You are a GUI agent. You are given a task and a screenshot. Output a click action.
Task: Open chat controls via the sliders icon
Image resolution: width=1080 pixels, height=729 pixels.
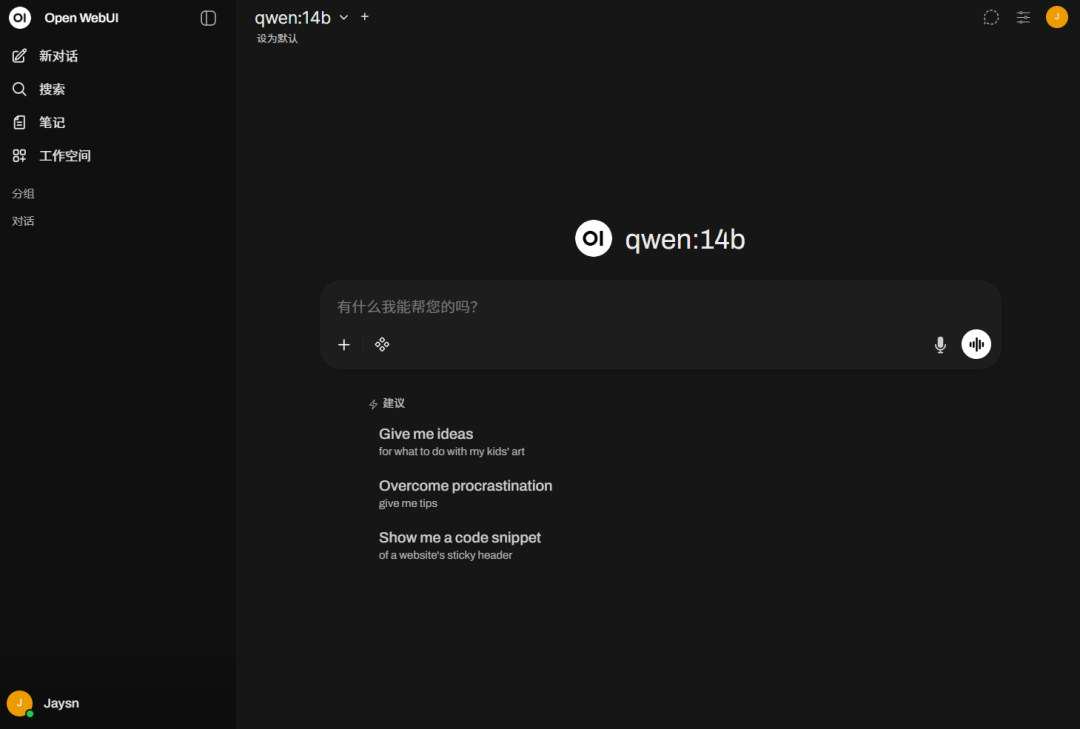pyautogui.click(x=1023, y=17)
